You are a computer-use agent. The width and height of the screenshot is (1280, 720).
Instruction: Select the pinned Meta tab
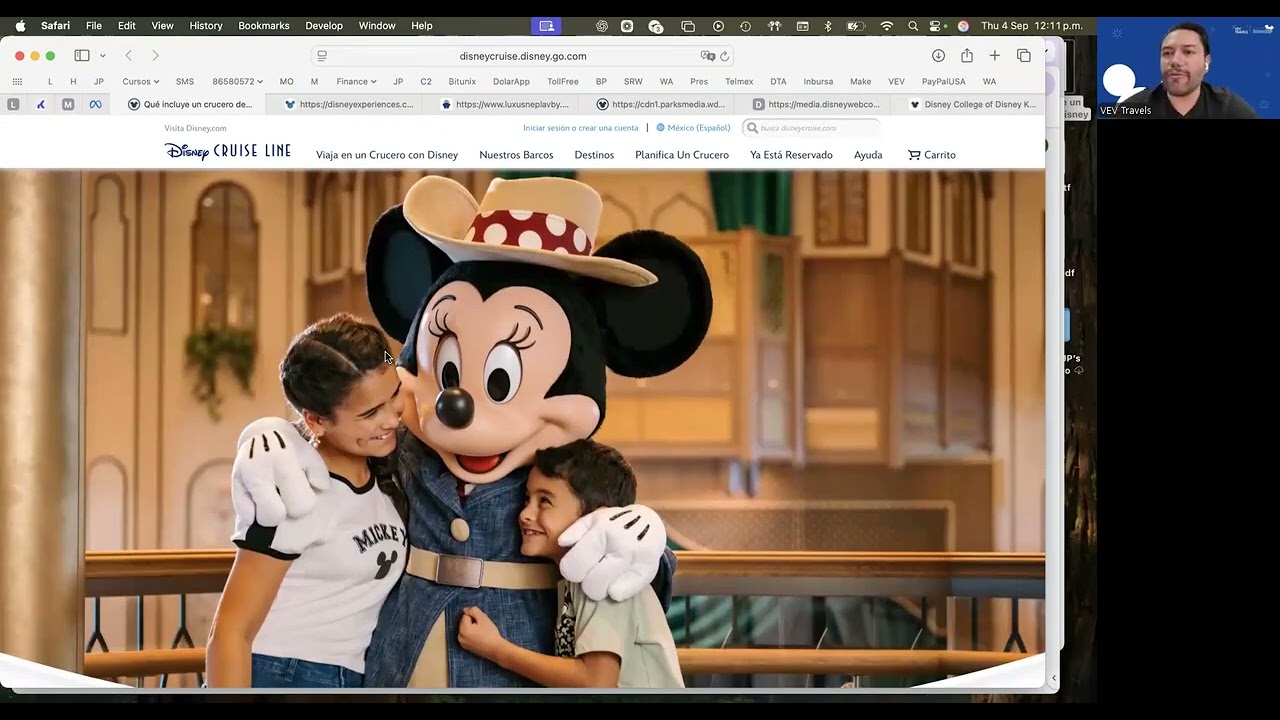pos(96,104)
